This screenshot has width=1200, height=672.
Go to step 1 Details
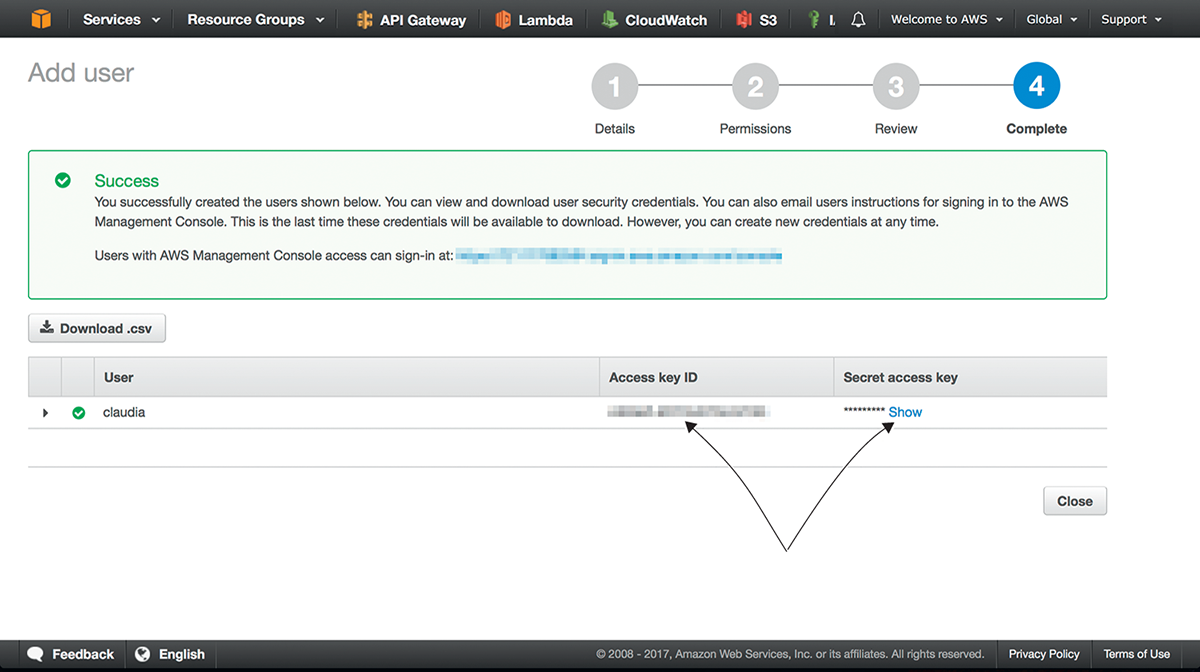coord(614,88)
